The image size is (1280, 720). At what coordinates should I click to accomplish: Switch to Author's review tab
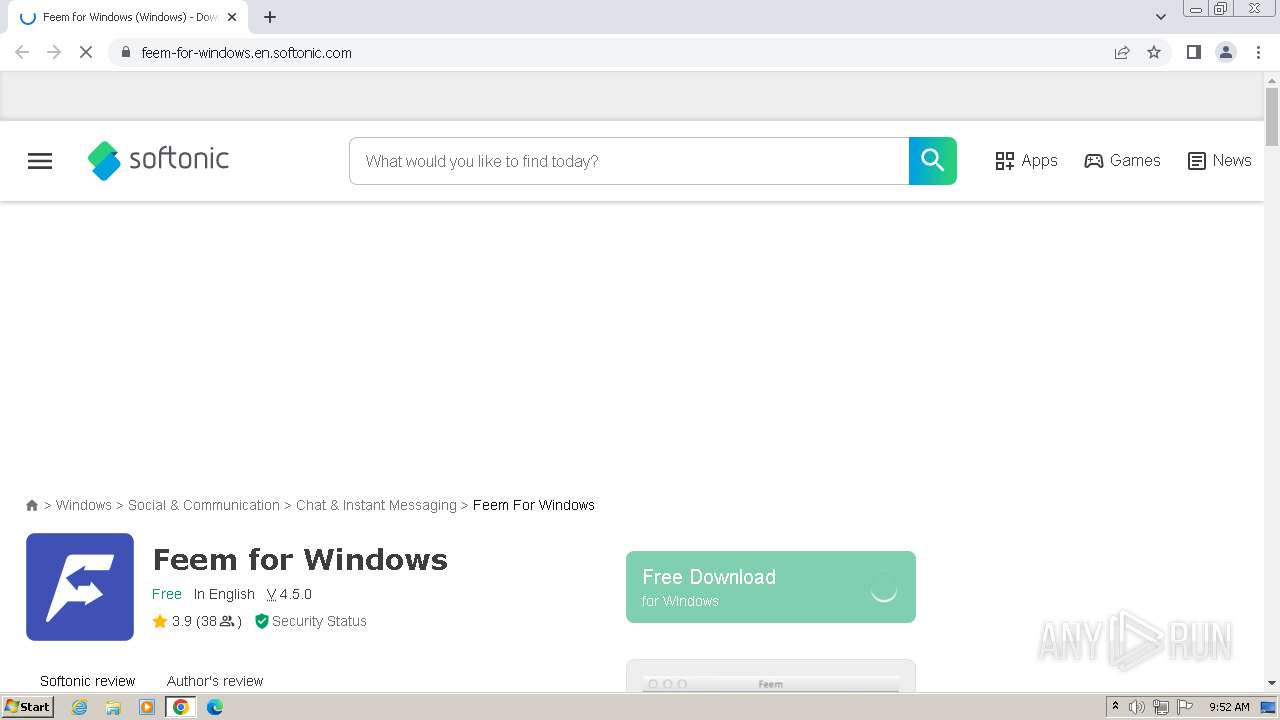click(215, 681)
